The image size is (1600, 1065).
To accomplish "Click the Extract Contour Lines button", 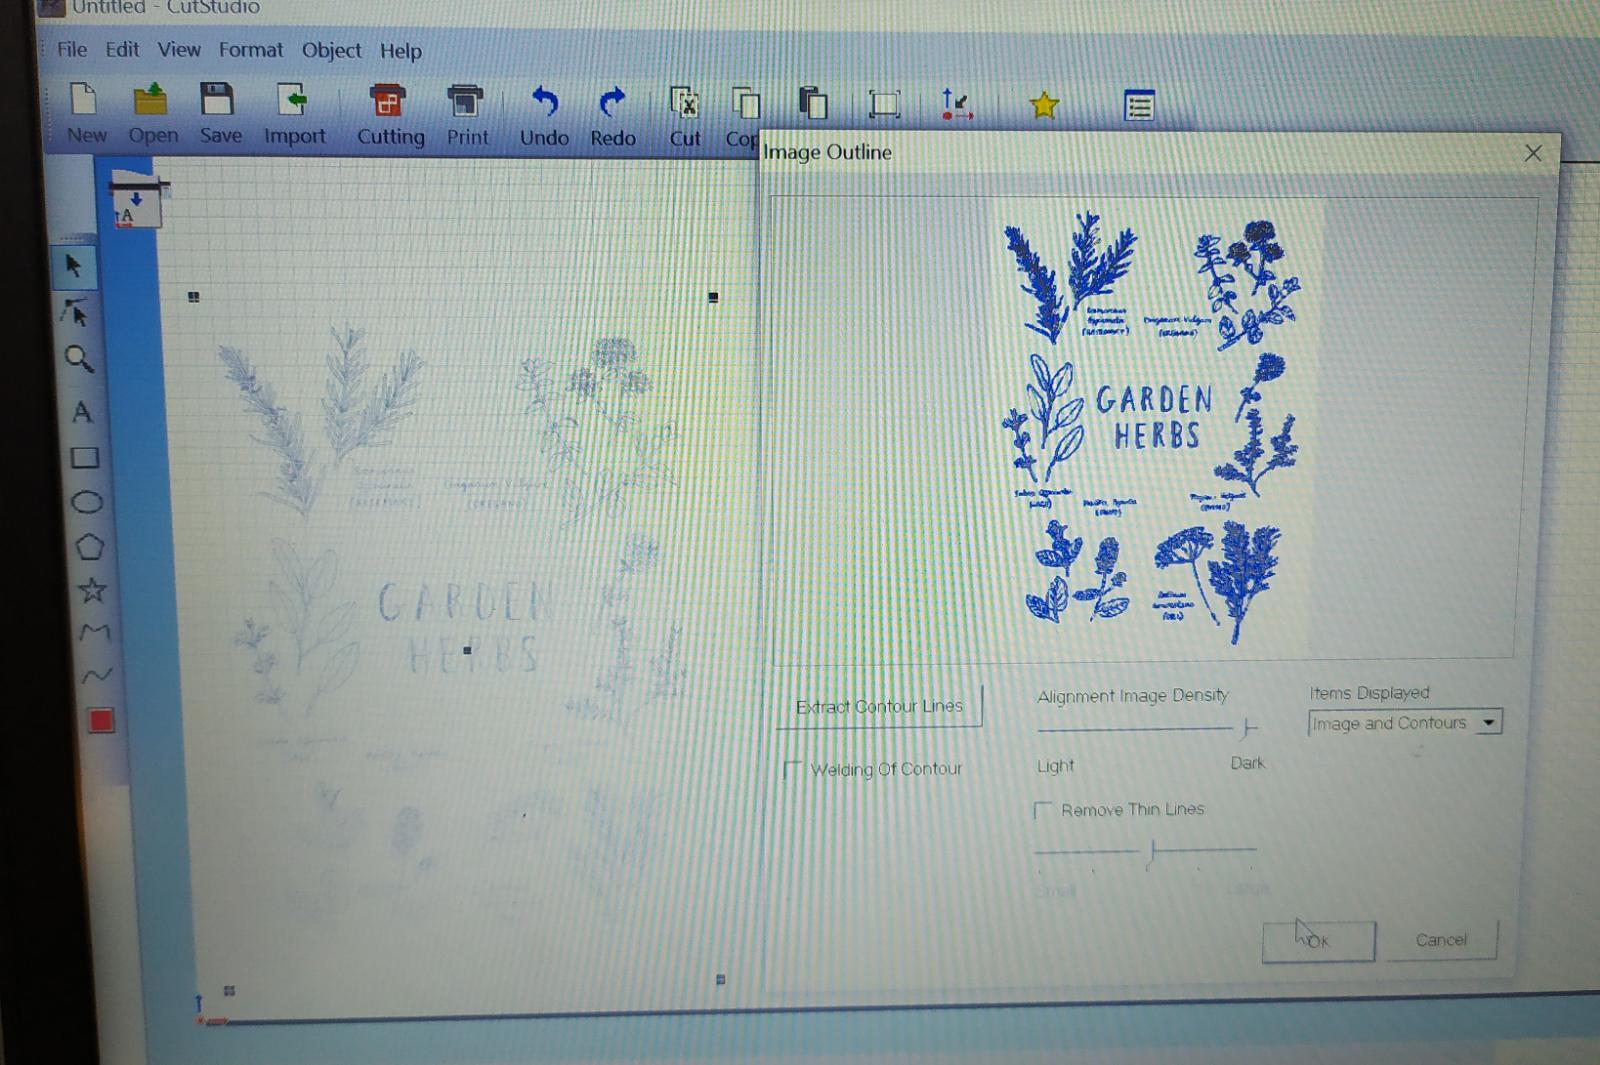I will coord(880,706).
